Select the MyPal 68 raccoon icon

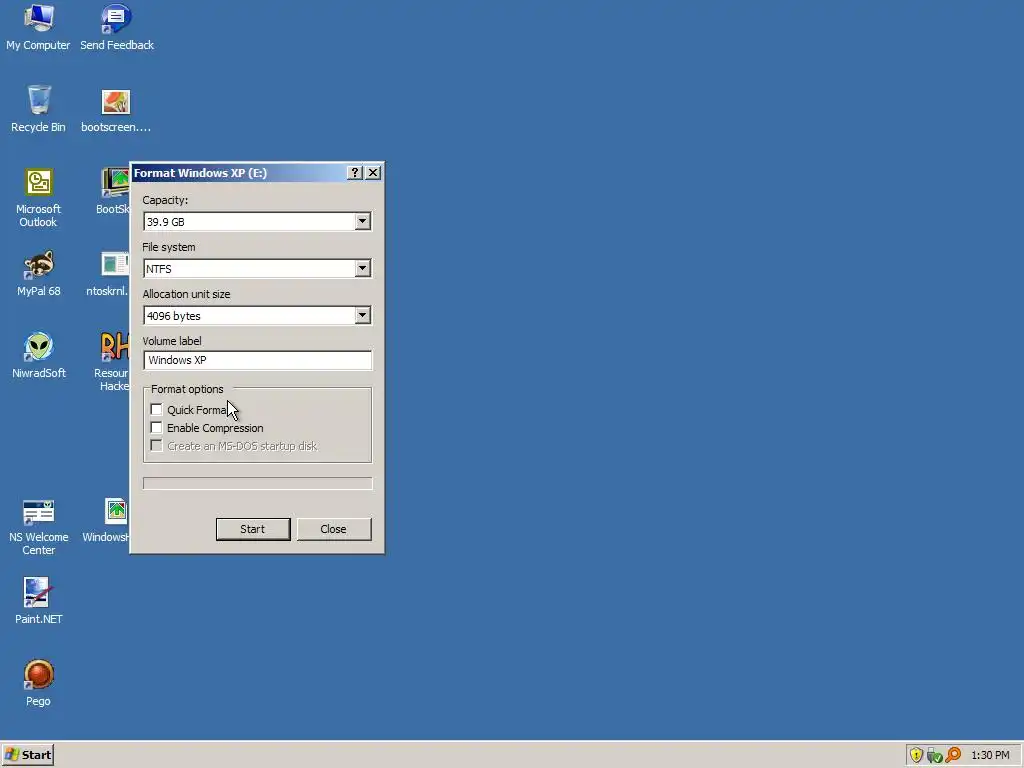pos(39,274)
